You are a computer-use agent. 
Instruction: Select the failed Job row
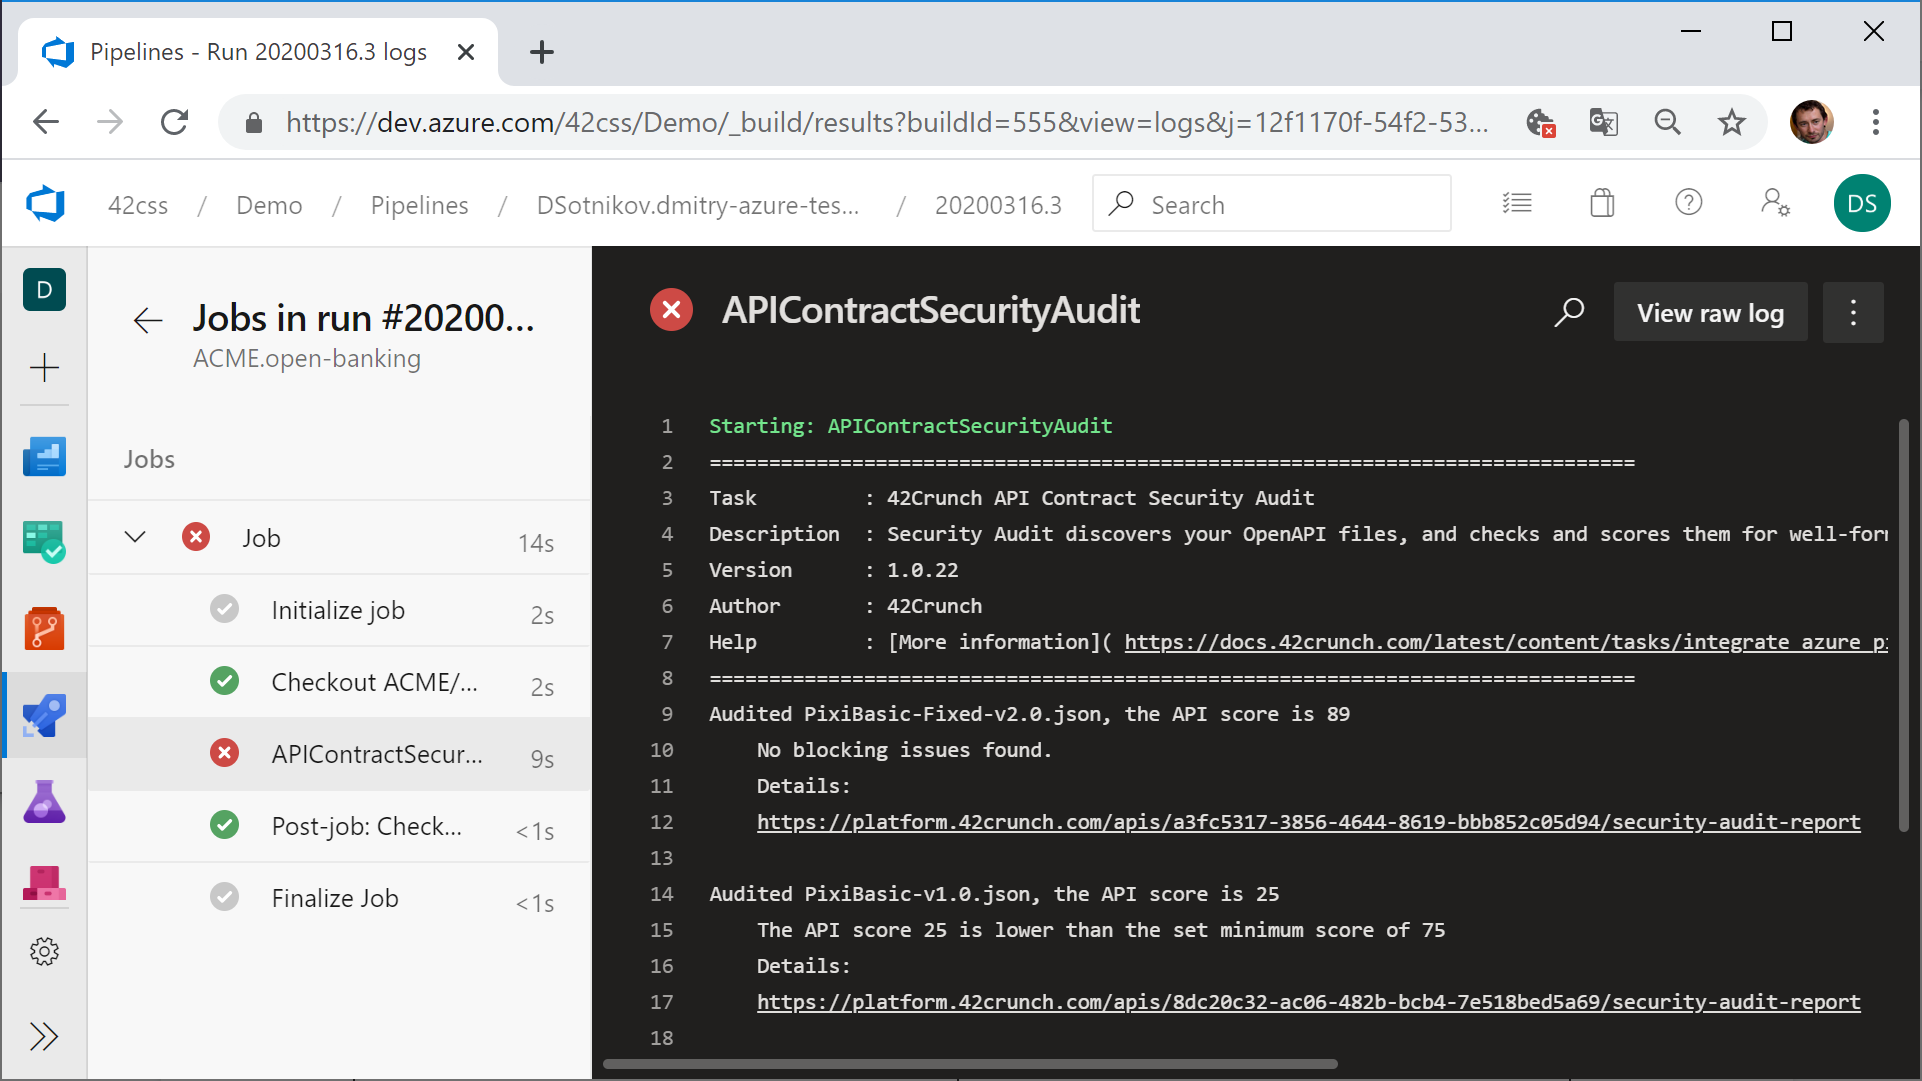click(x=339, y=538)
